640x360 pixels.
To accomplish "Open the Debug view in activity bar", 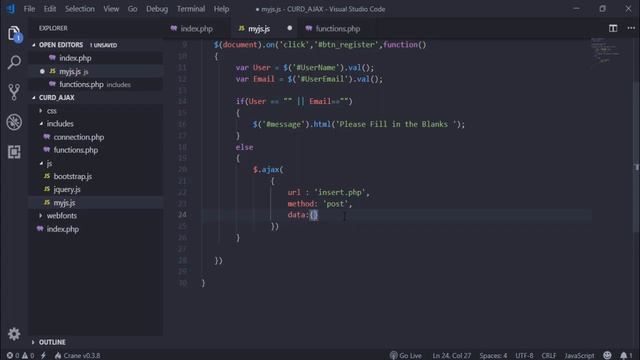I will (x=14, y=122).
